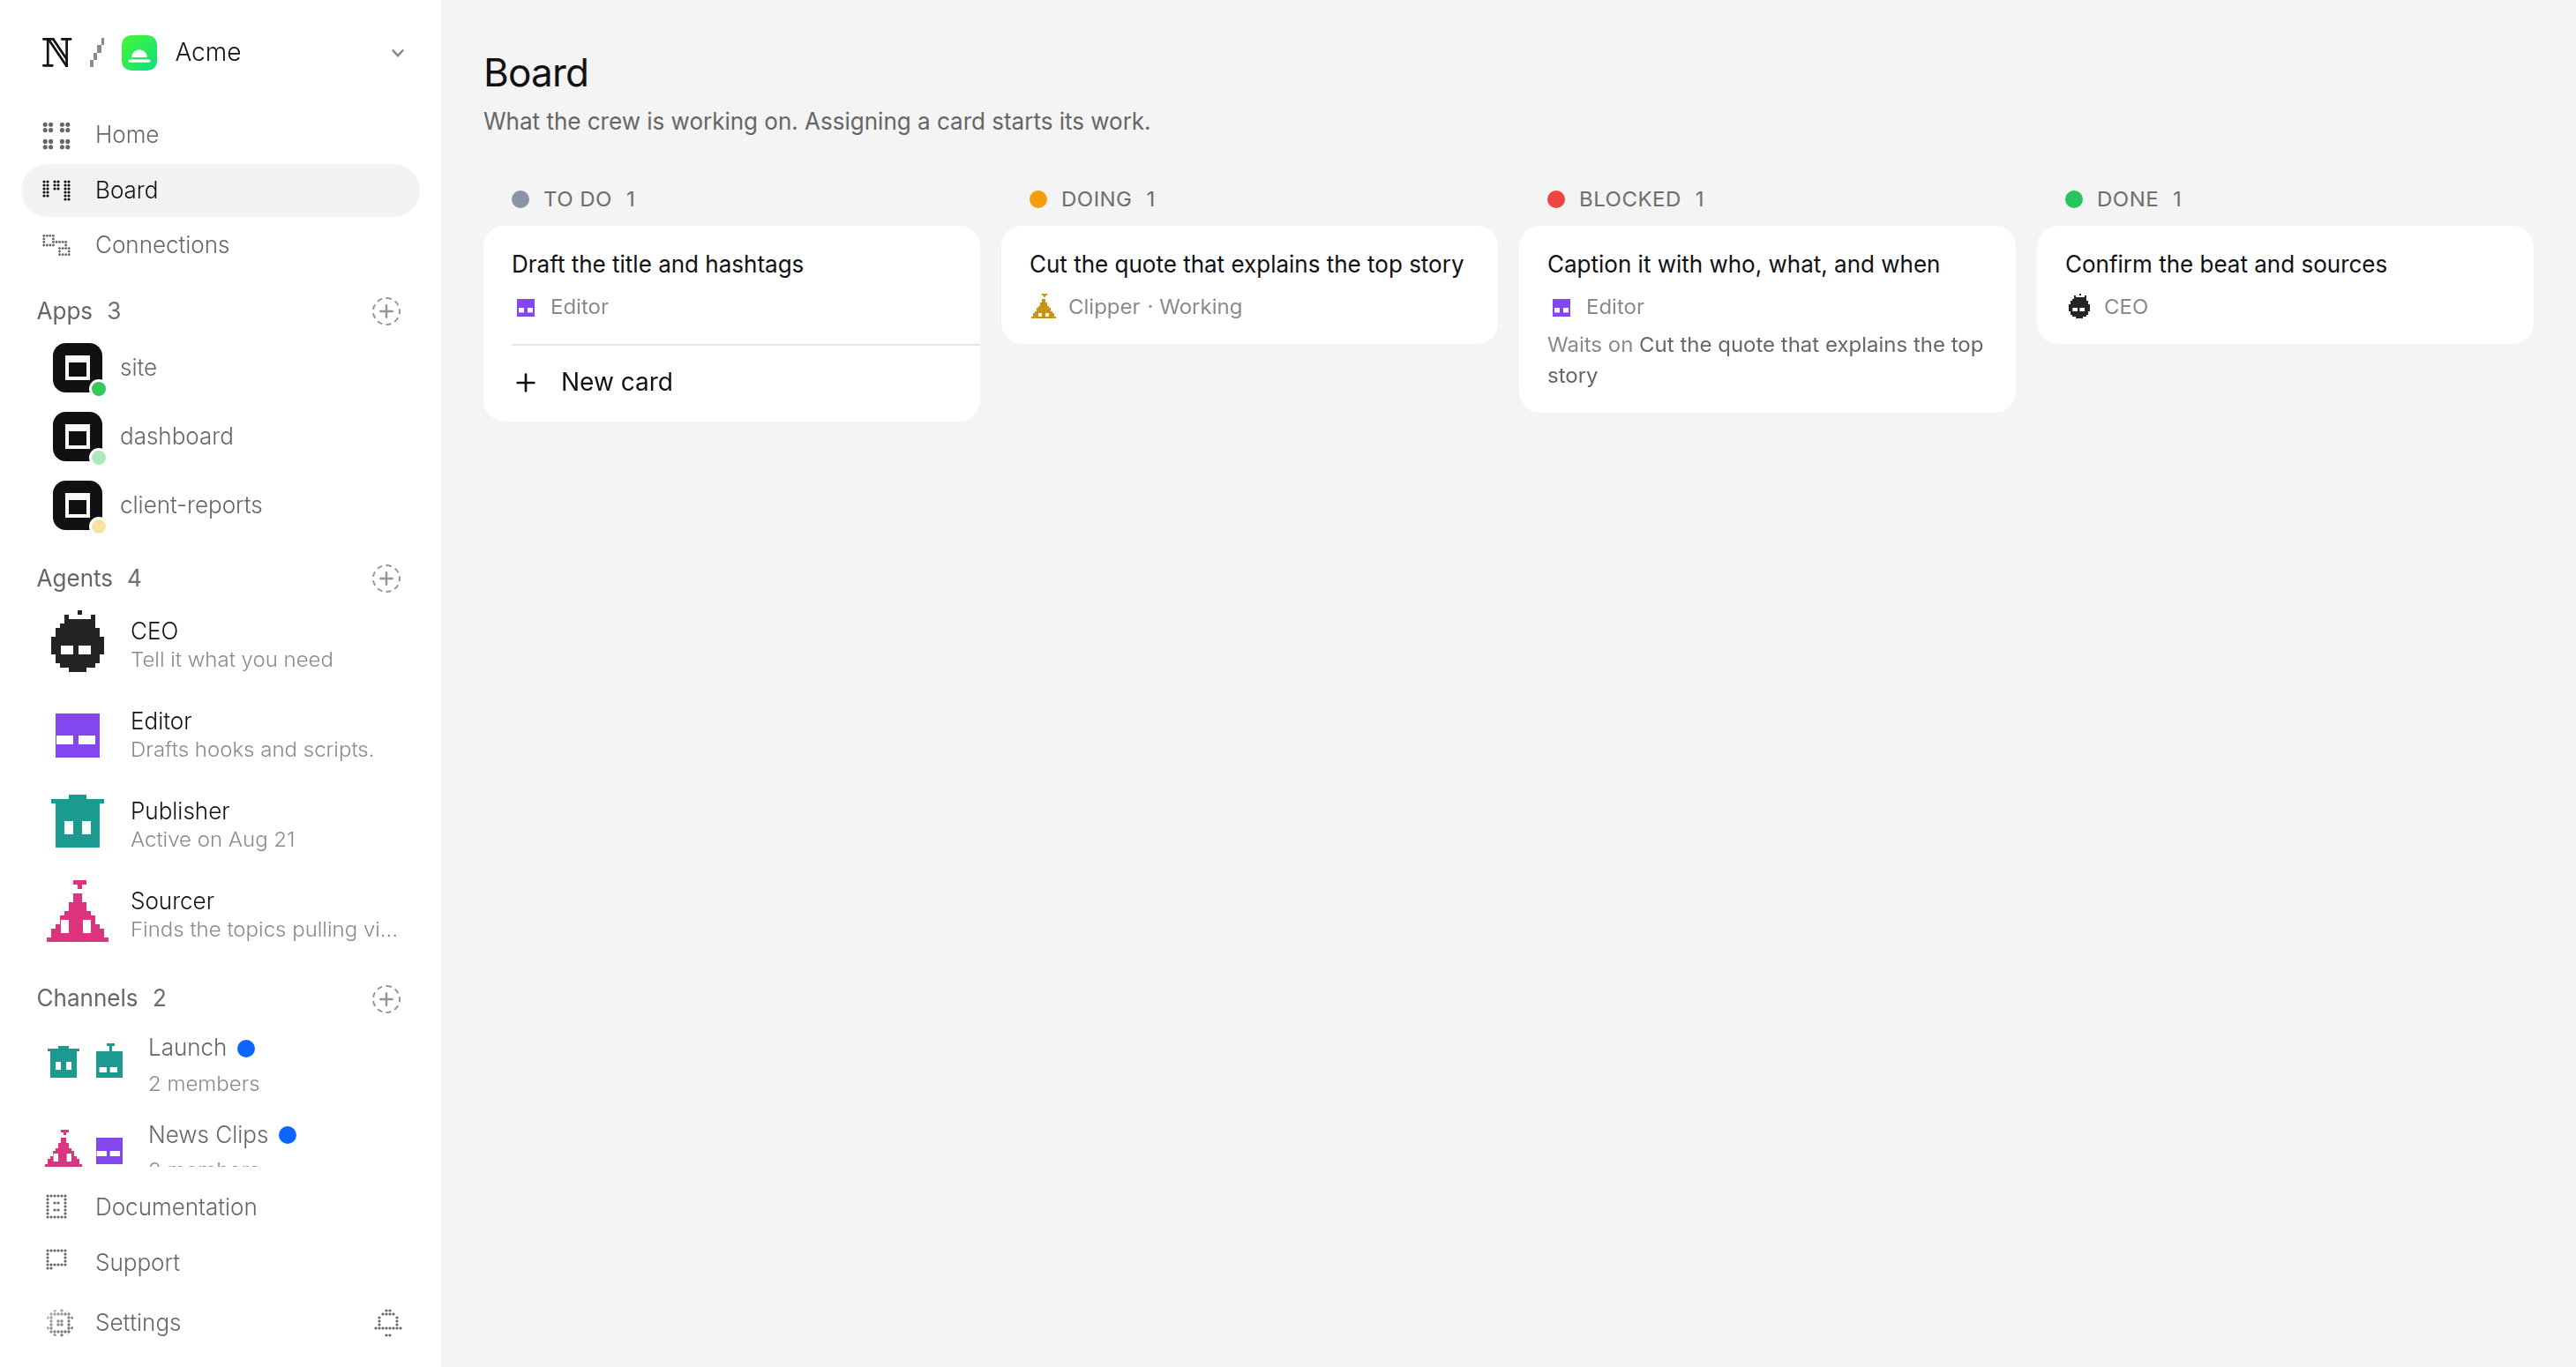
Task: Open the Support link
Action: pos(220,1262)
